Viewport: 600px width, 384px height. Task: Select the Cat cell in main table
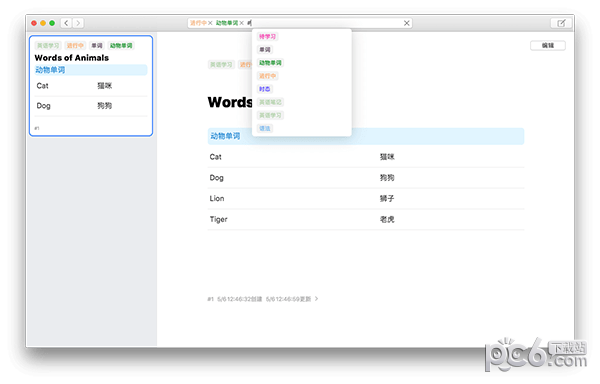pyautogui.click(x=215, y=157)
